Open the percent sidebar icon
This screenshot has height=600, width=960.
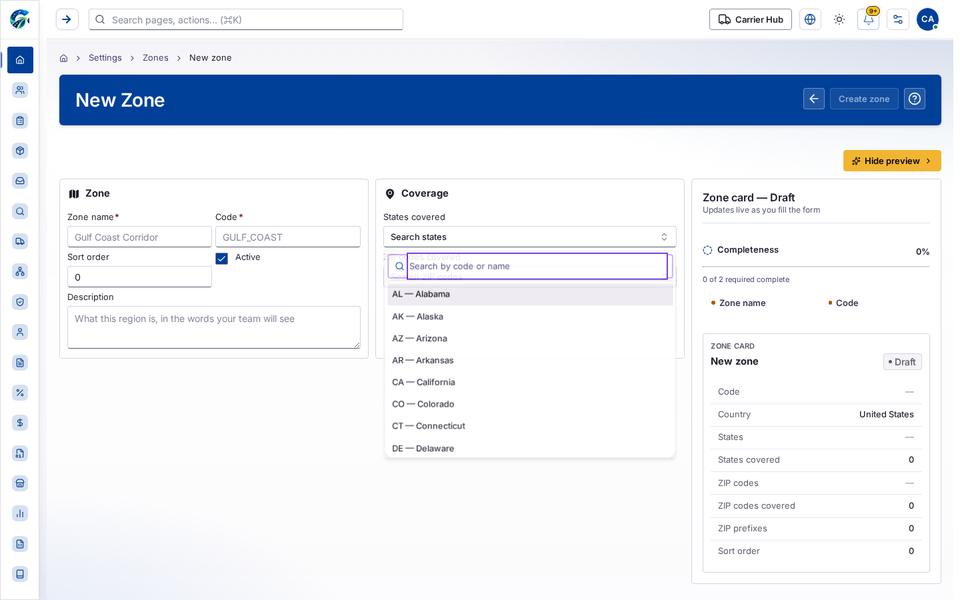[x=20, y=393]
